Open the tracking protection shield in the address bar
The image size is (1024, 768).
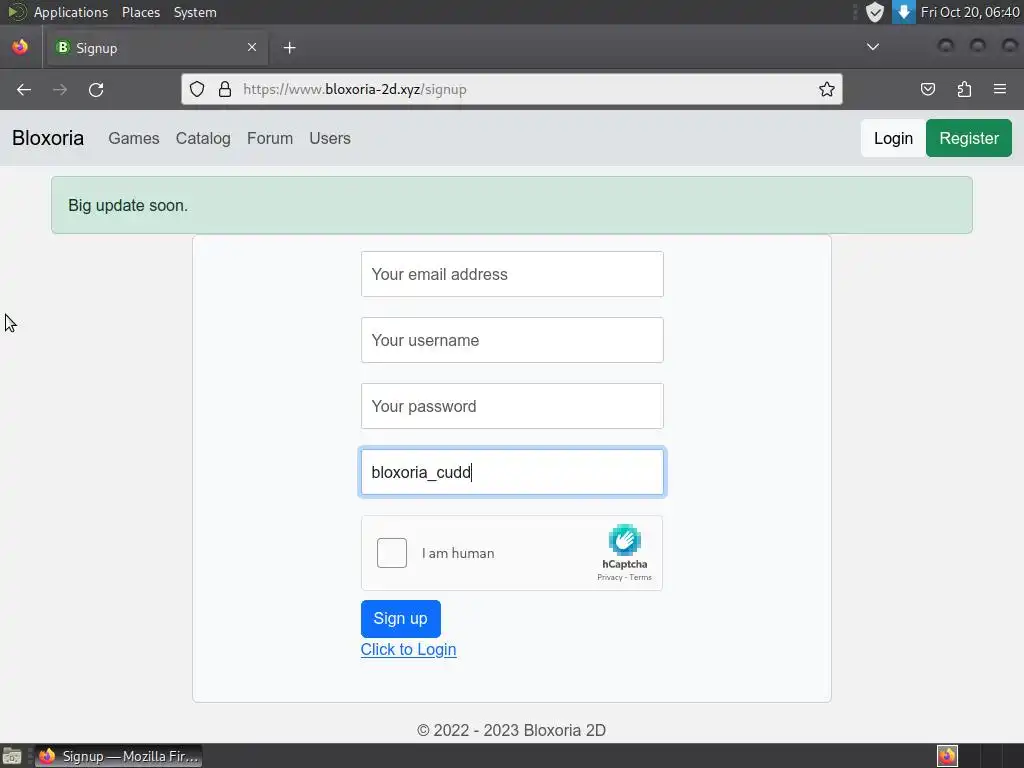pyautogui.click(x=197, y=89)
